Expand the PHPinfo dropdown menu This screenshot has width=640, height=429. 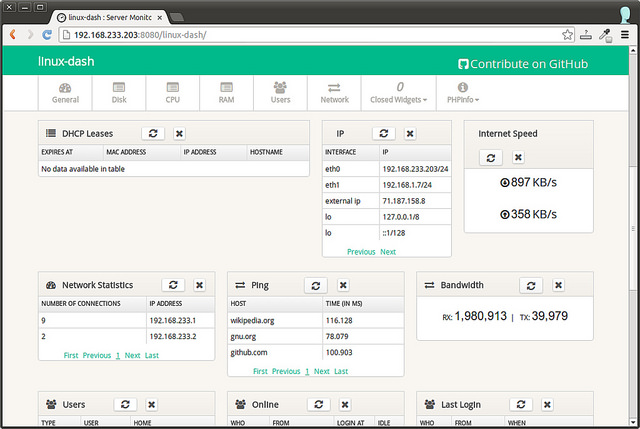tap(462, 93)
